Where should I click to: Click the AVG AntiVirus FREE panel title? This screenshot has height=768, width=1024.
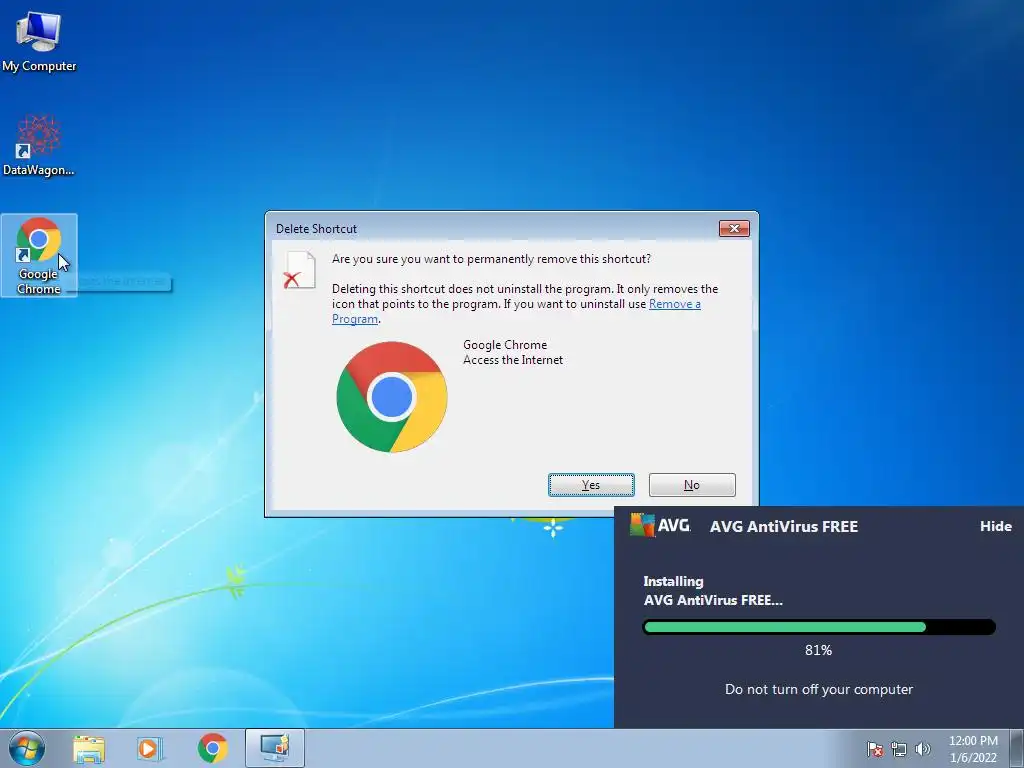[784, 526]
